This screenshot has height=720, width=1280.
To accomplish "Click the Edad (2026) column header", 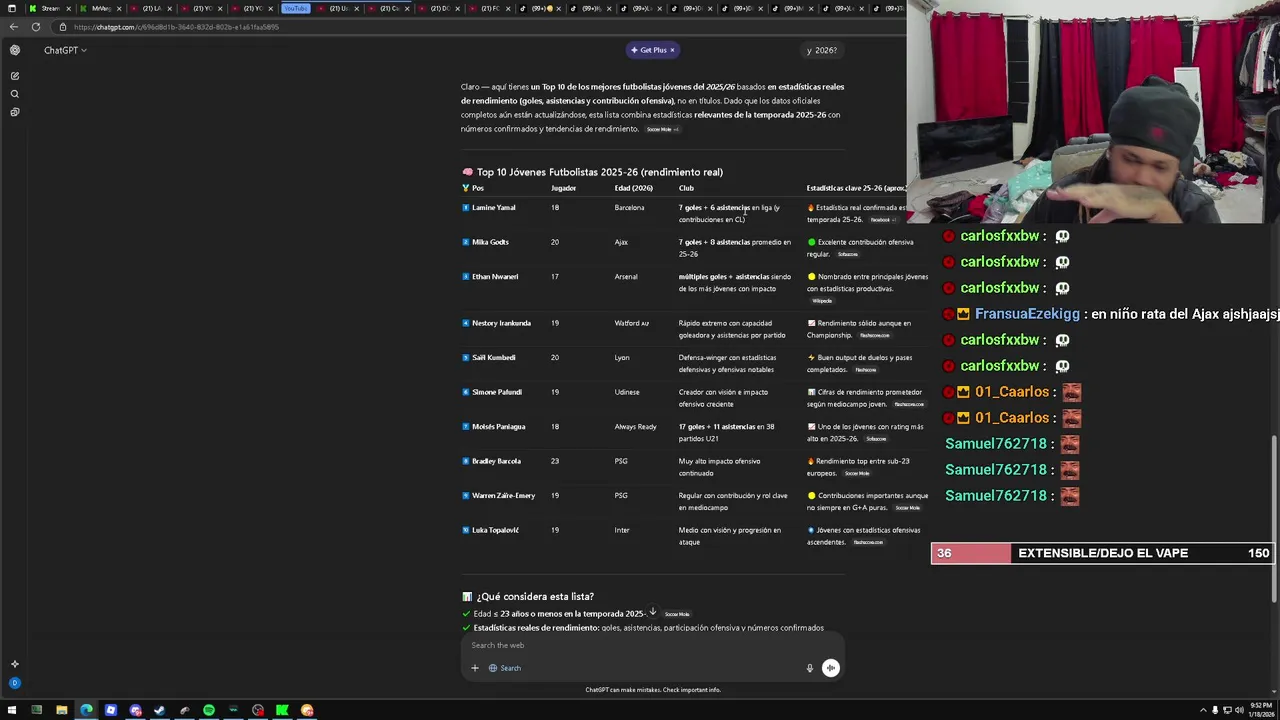I will click(633, 188).
